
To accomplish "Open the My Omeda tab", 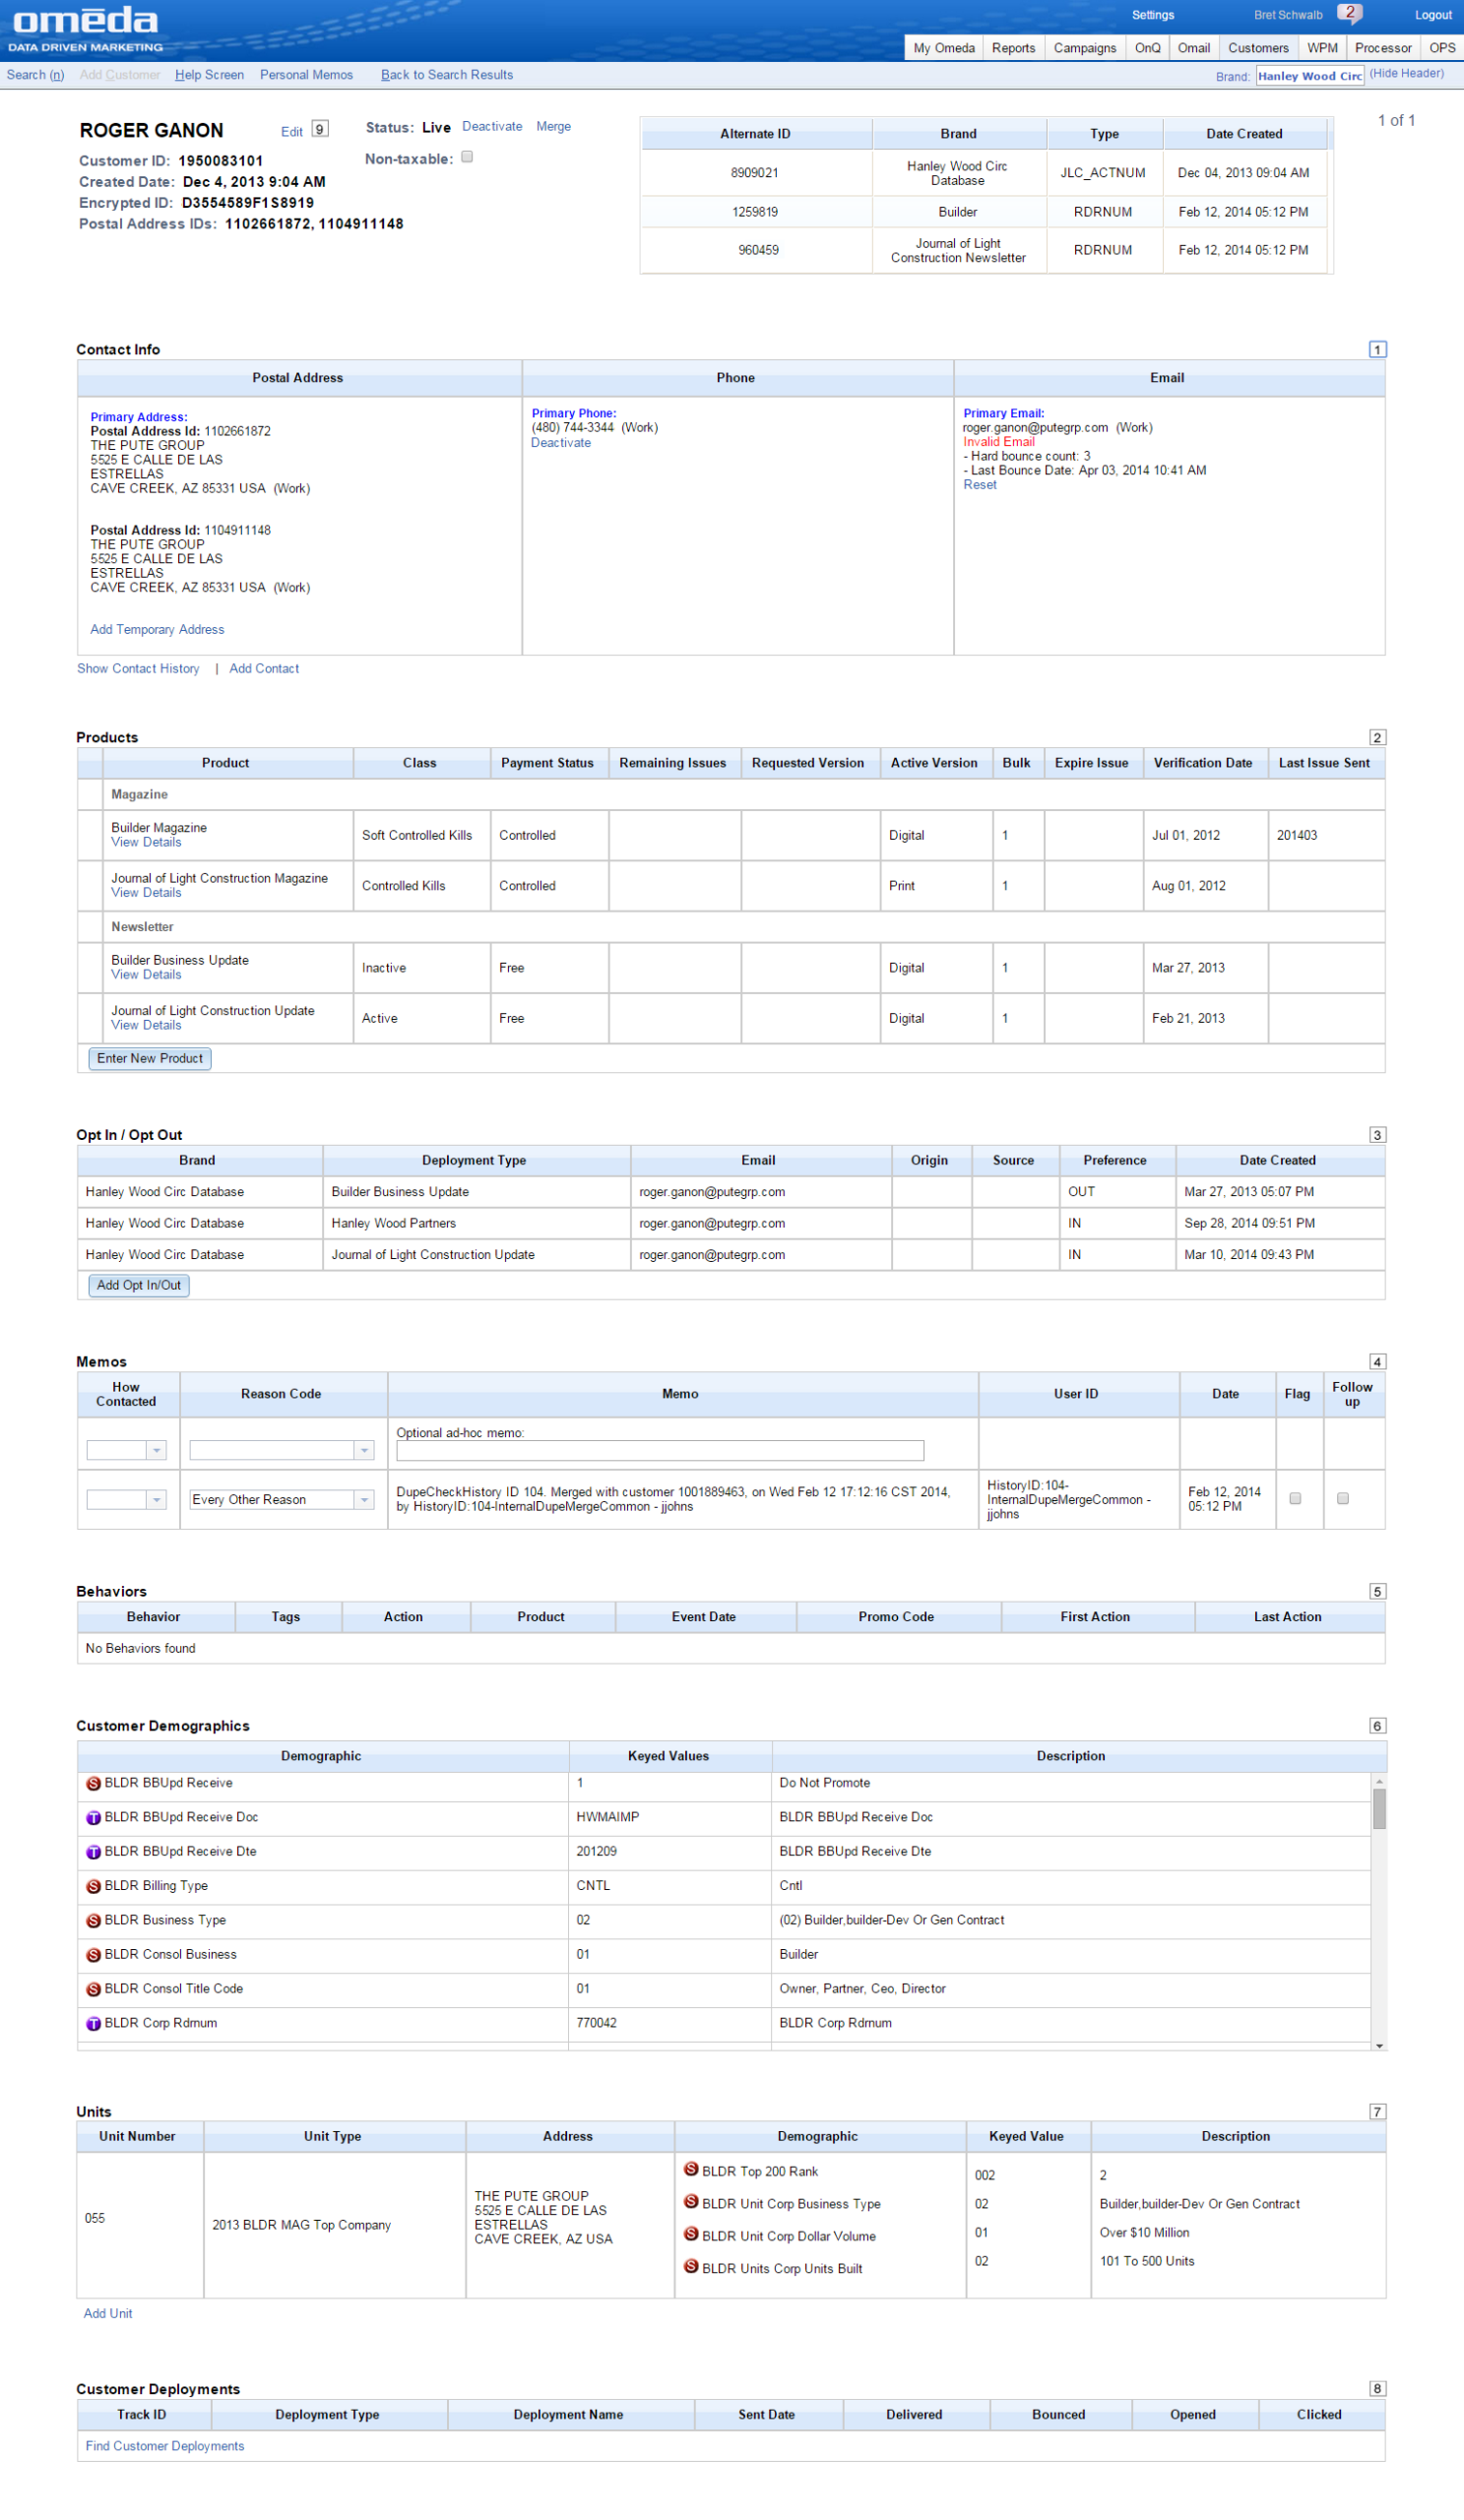I will (x=944, y=48).
